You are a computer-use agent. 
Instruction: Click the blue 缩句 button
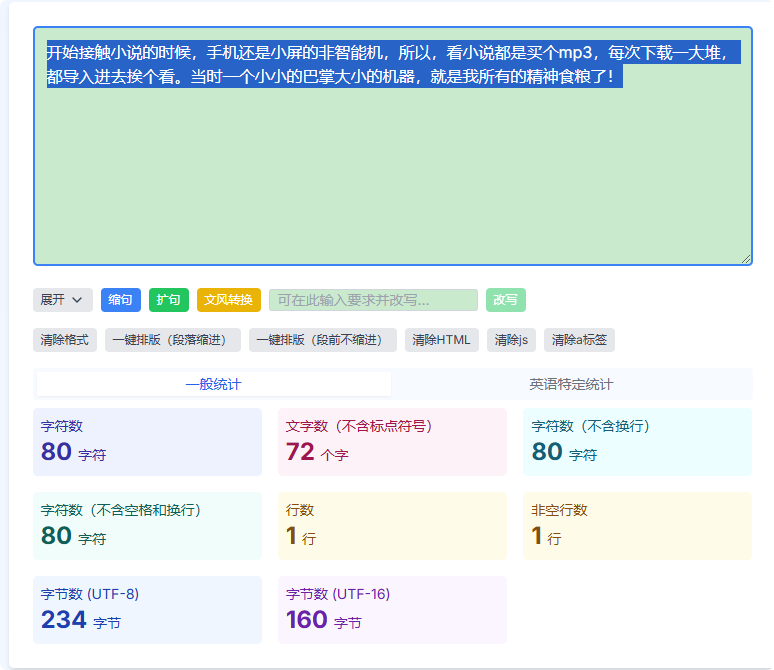tap(121, 300)
